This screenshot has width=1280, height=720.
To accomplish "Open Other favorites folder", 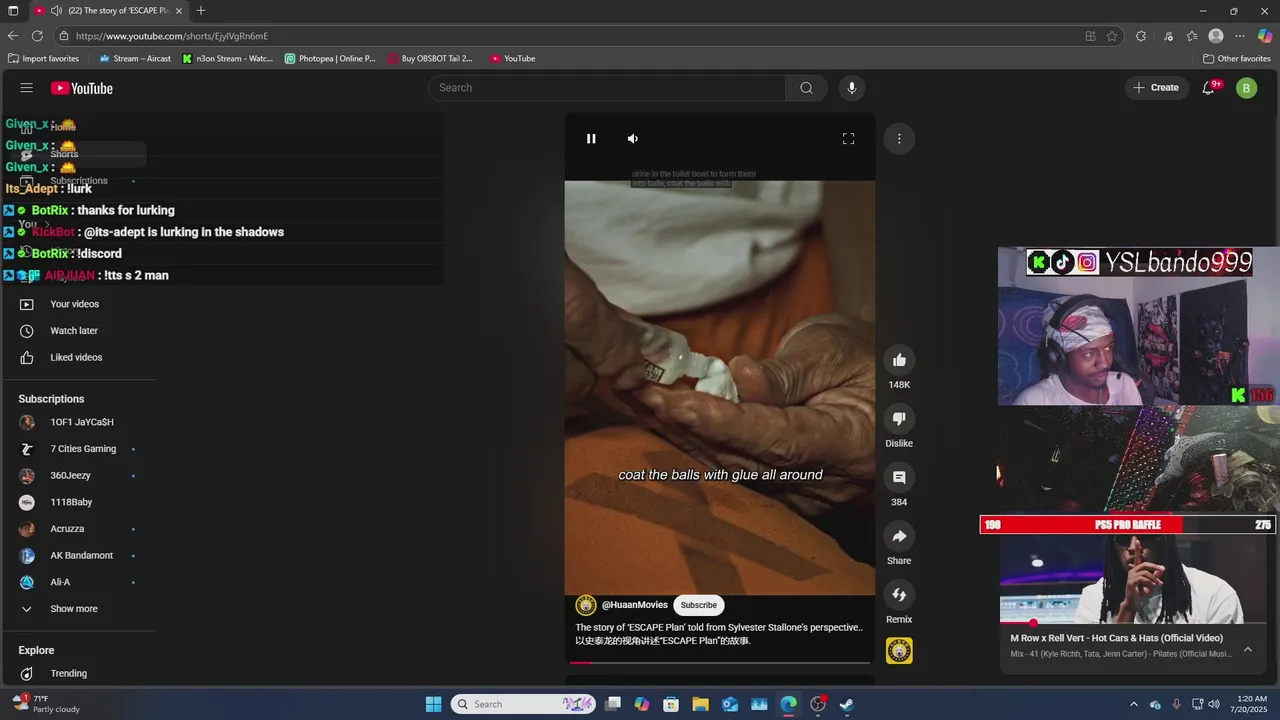I will [1237, 59].
